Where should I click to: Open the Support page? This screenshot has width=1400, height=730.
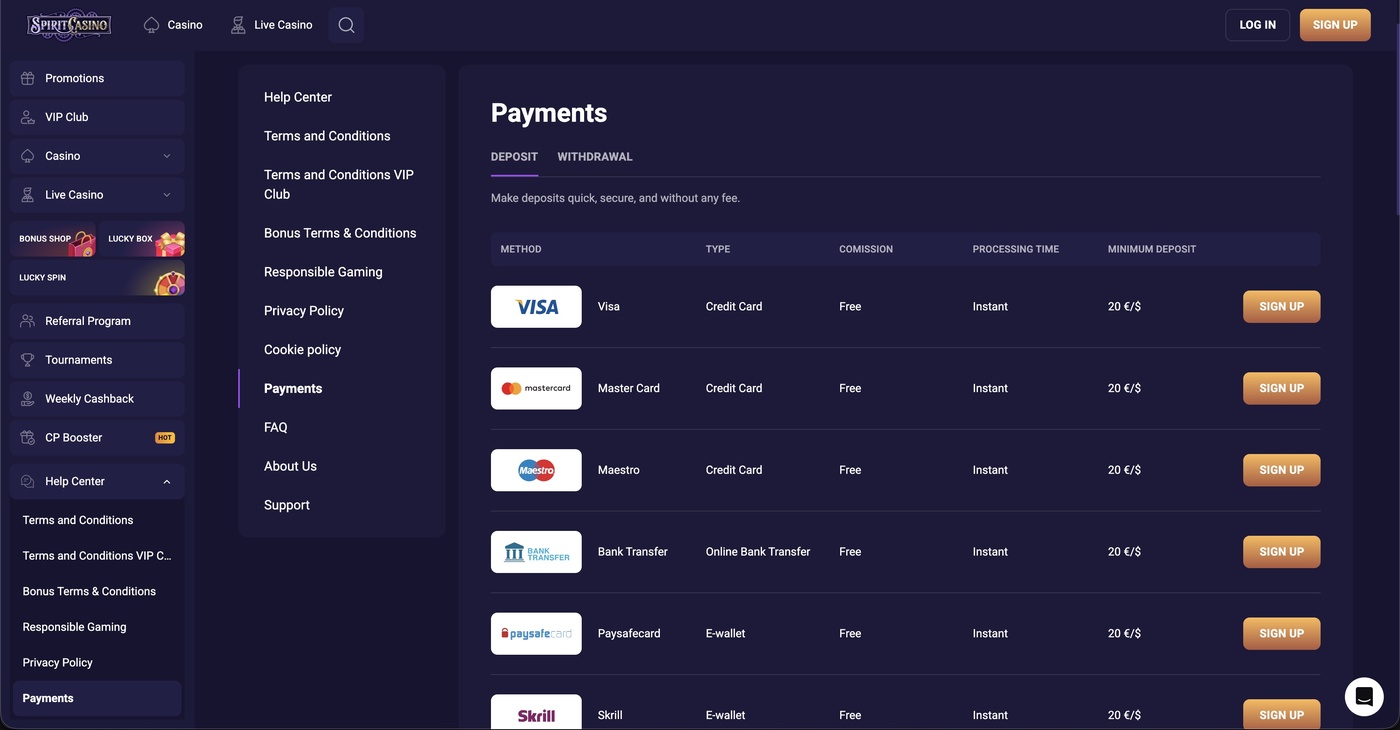(287, 506)
